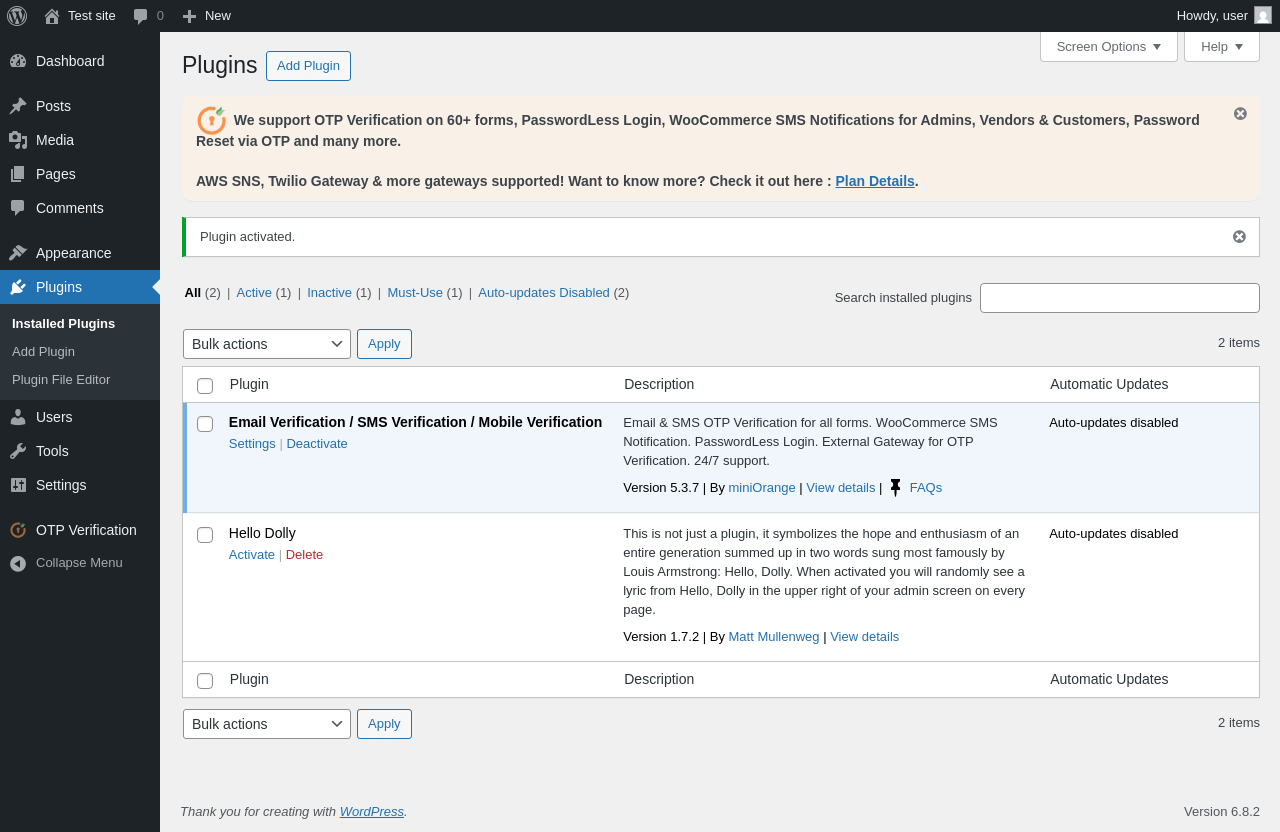Screen dimensions: 1280x832
Task: Open Add Plugin submenu item
Action: [43, 352]
